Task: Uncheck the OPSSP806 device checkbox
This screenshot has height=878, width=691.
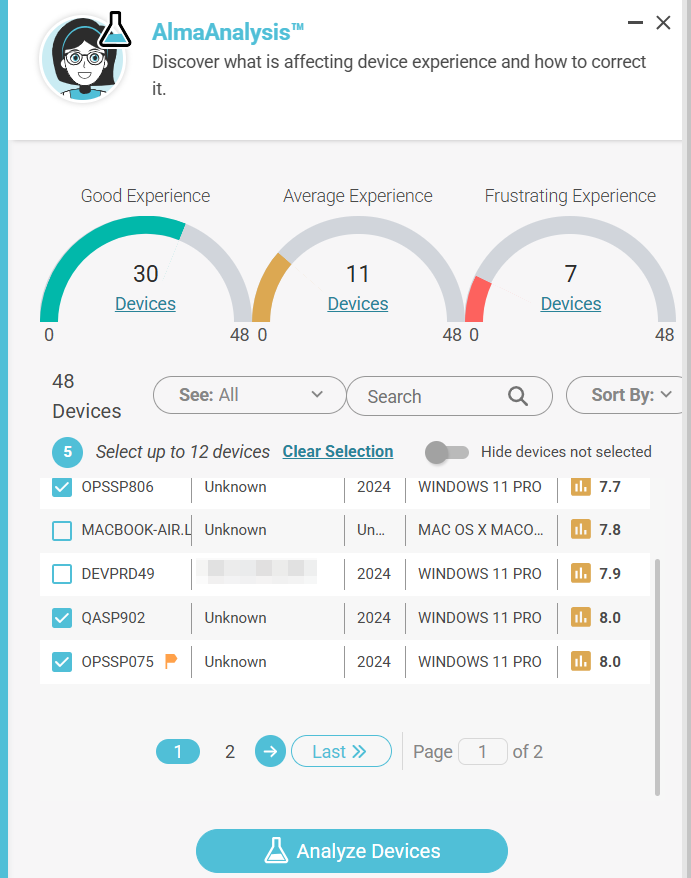Action: 62,487
